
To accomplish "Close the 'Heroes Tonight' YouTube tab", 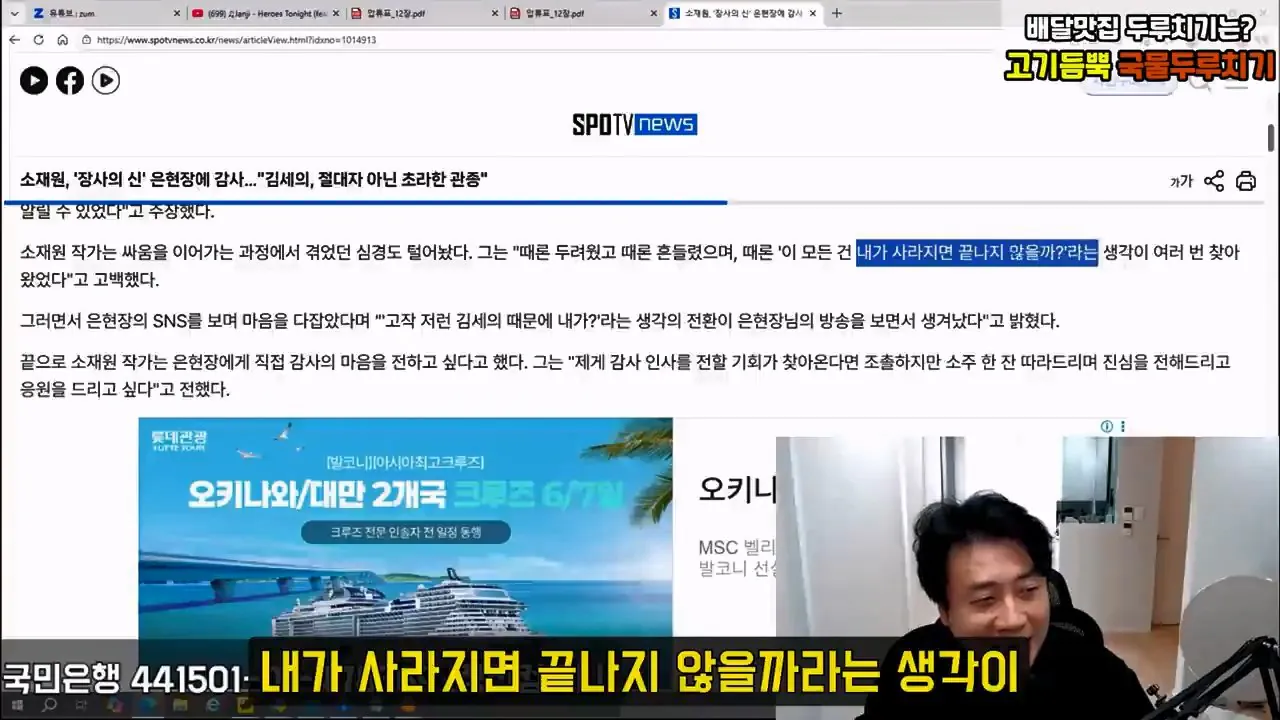I will point(336,13).
